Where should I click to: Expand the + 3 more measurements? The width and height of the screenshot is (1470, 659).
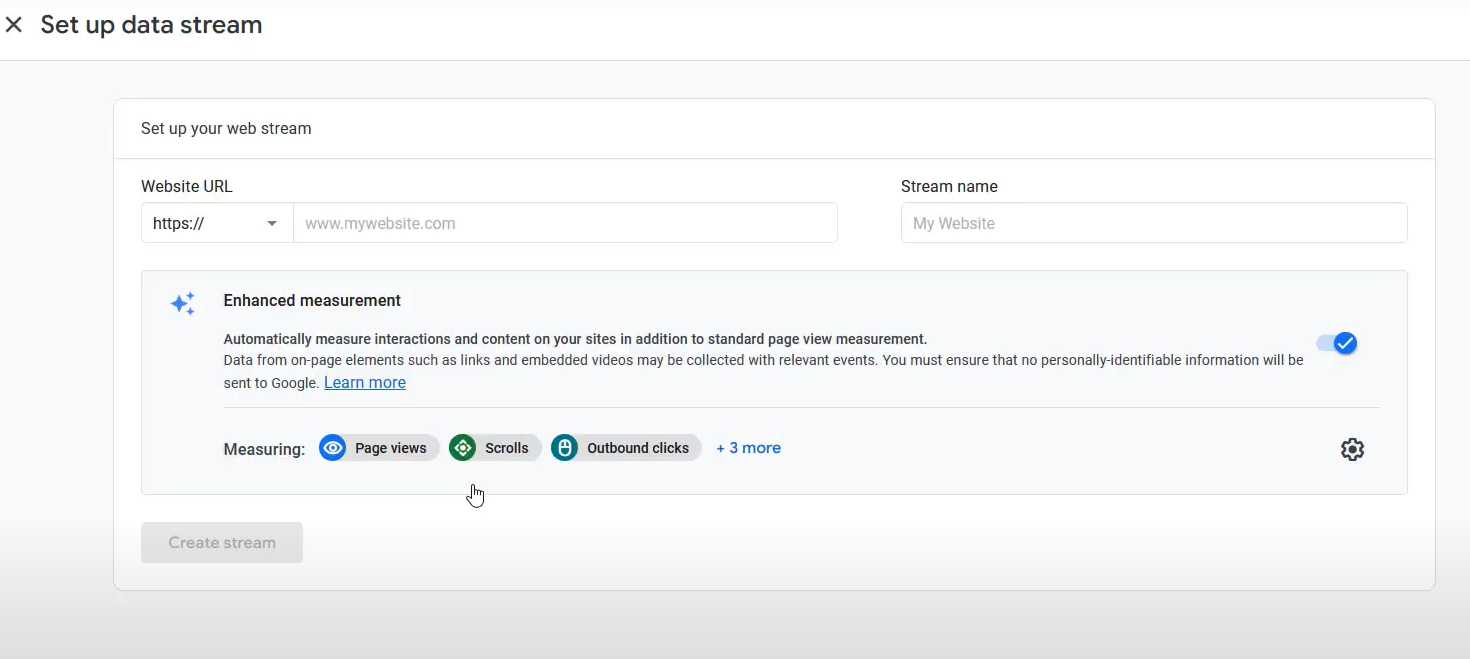(748, 448)
